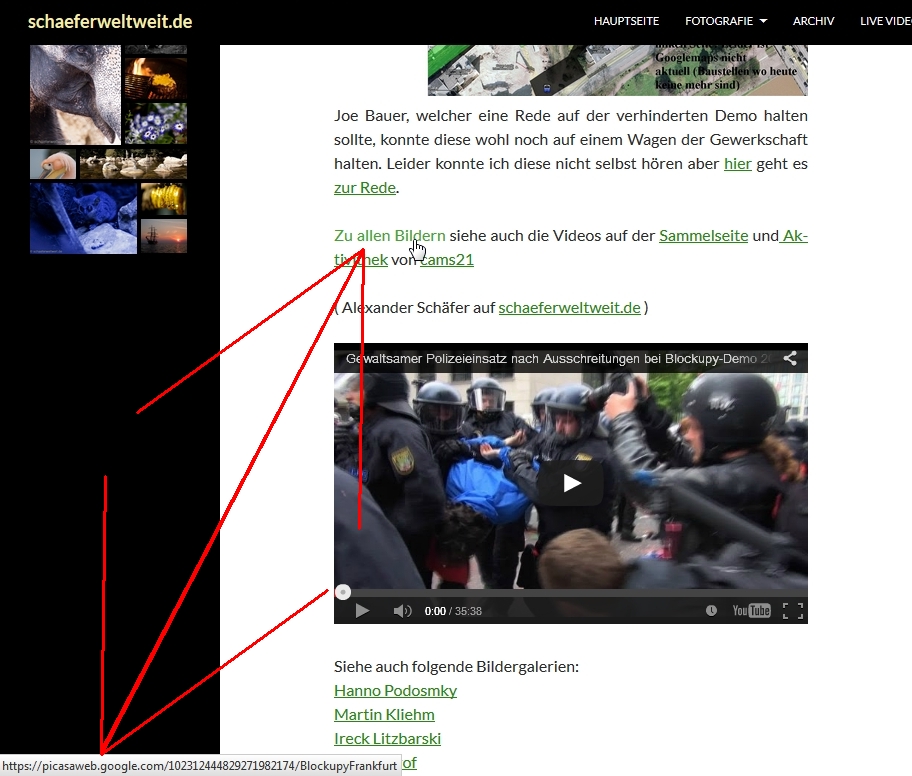Open the 'Zu allen Bildern' link
This screenshot has height=776, width=912.
[x=389, y=236]
